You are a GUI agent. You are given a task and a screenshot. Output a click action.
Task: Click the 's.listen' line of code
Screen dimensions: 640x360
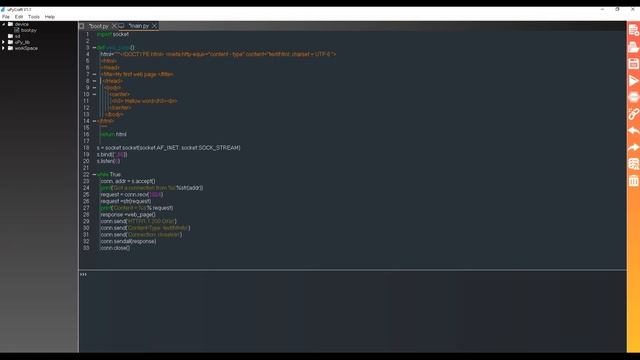tap(109, 161)
